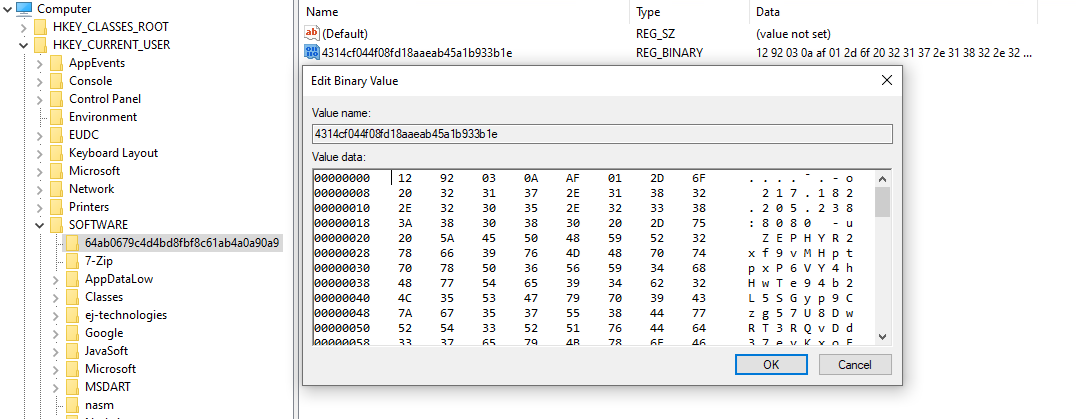This screenshot has width=1076, height=419.
Task: Click the AppDataLow folder icon
Action: pyautogui.click(x=73, y=279)
